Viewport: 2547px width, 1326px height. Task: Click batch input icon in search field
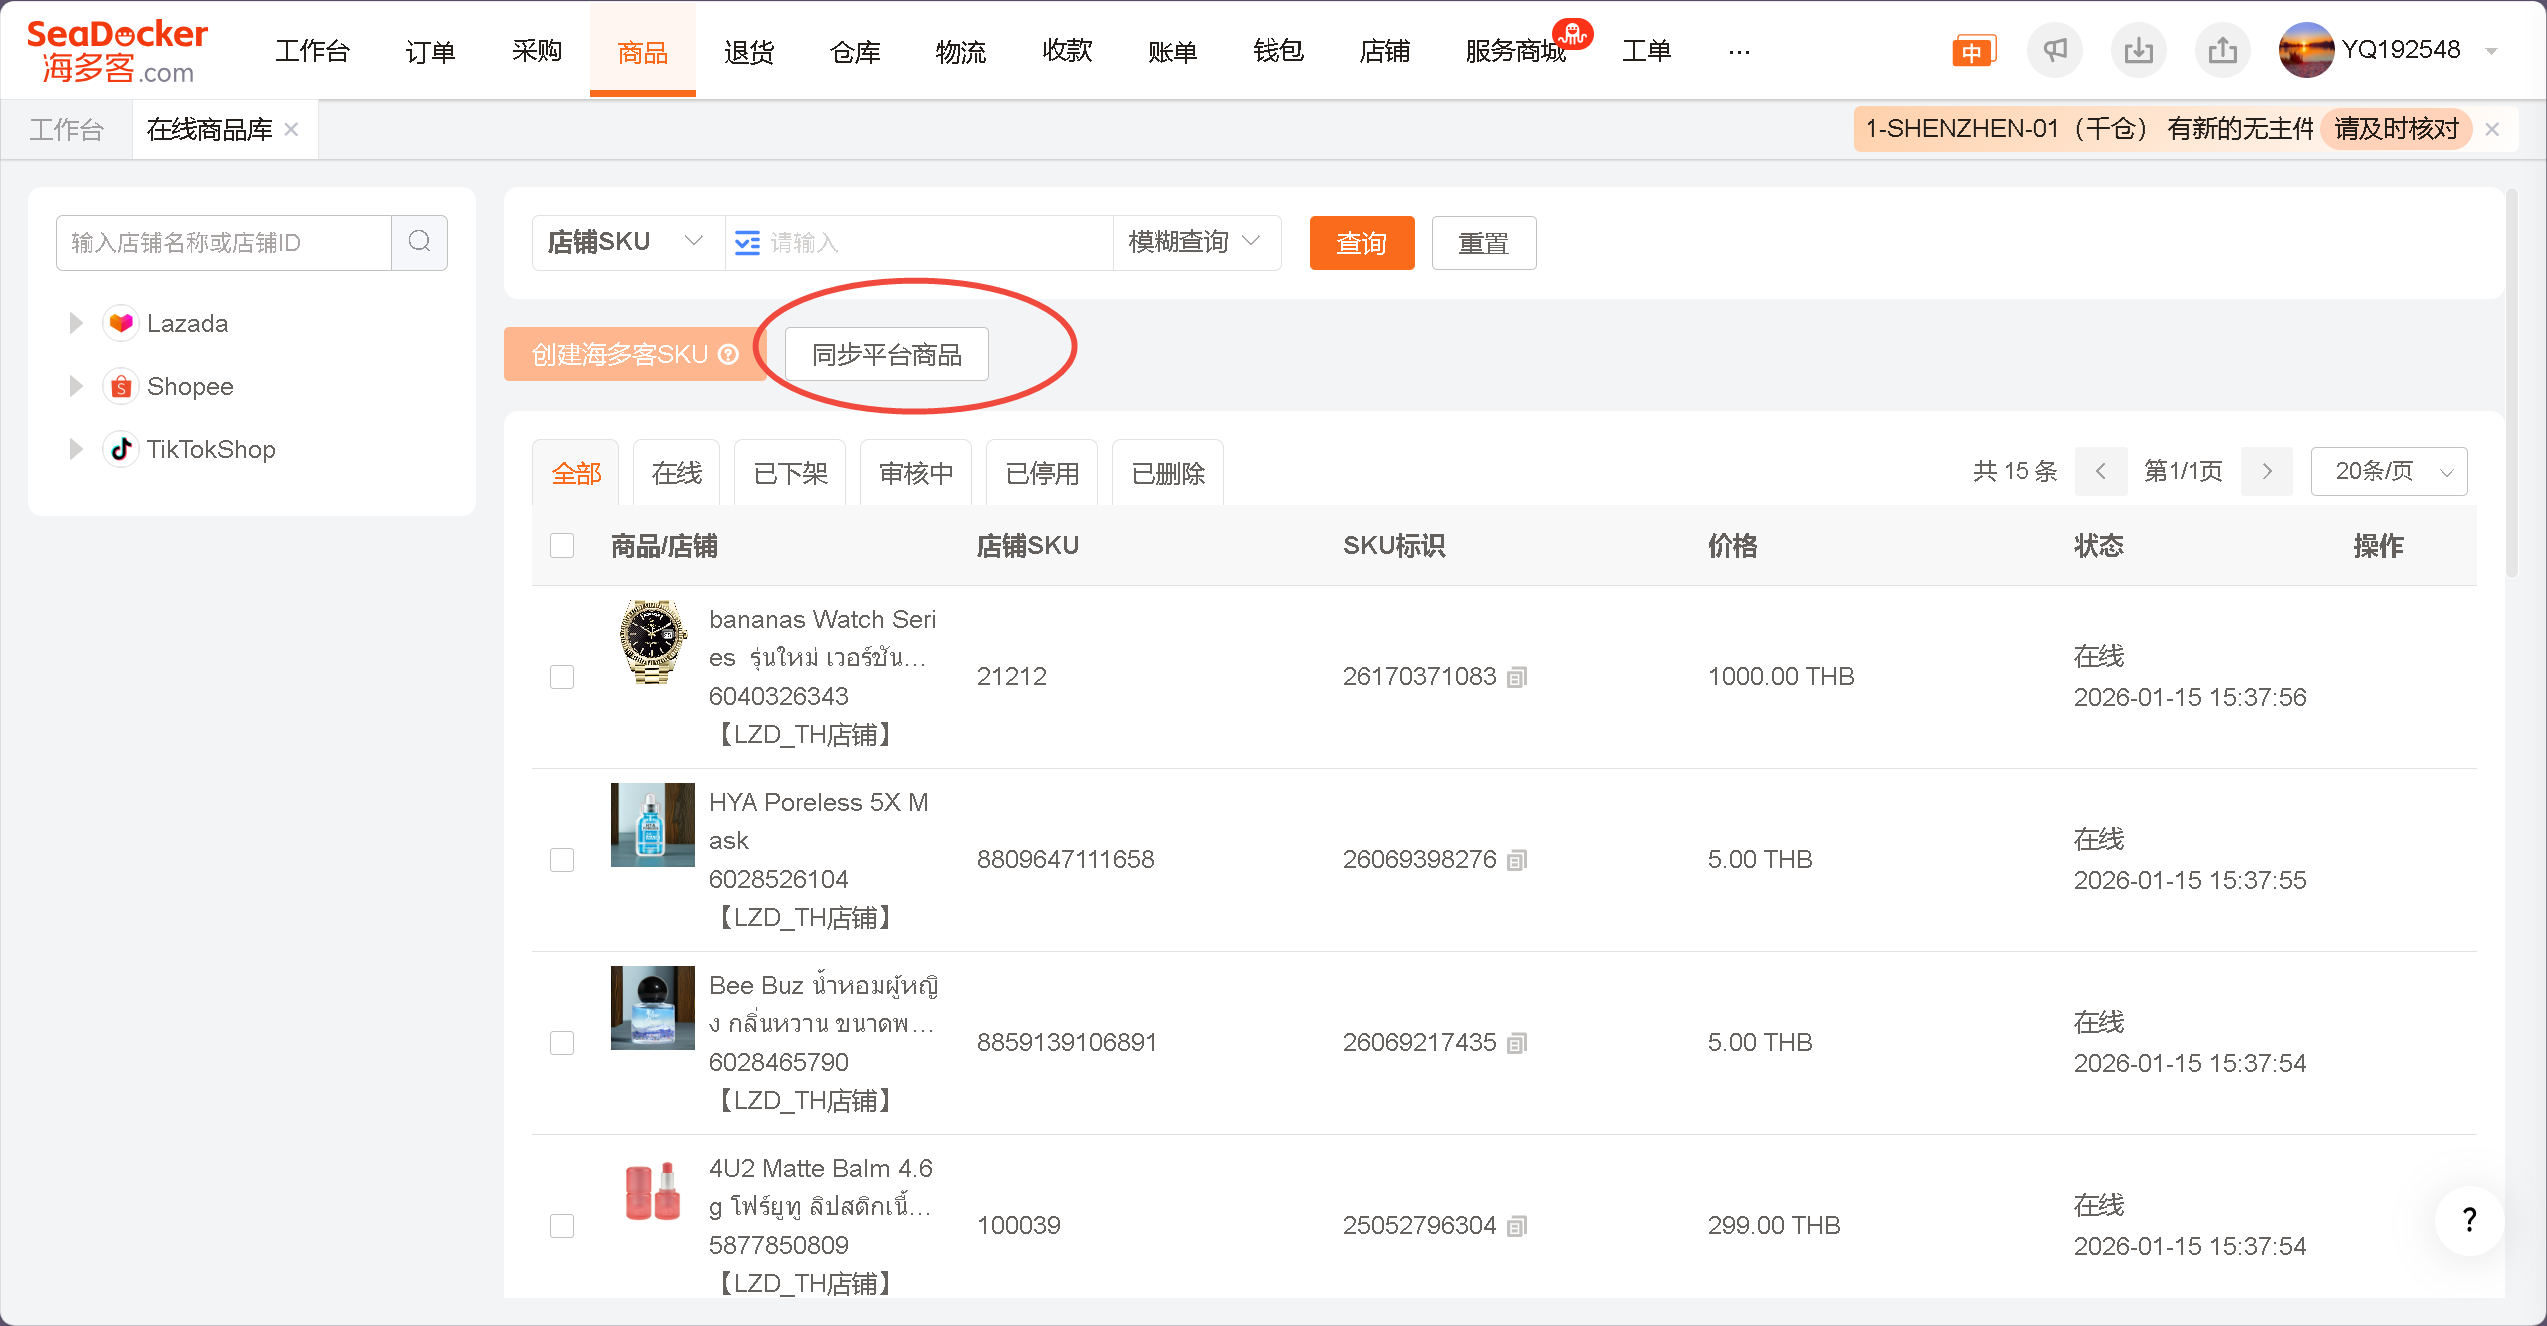point(747,243)
